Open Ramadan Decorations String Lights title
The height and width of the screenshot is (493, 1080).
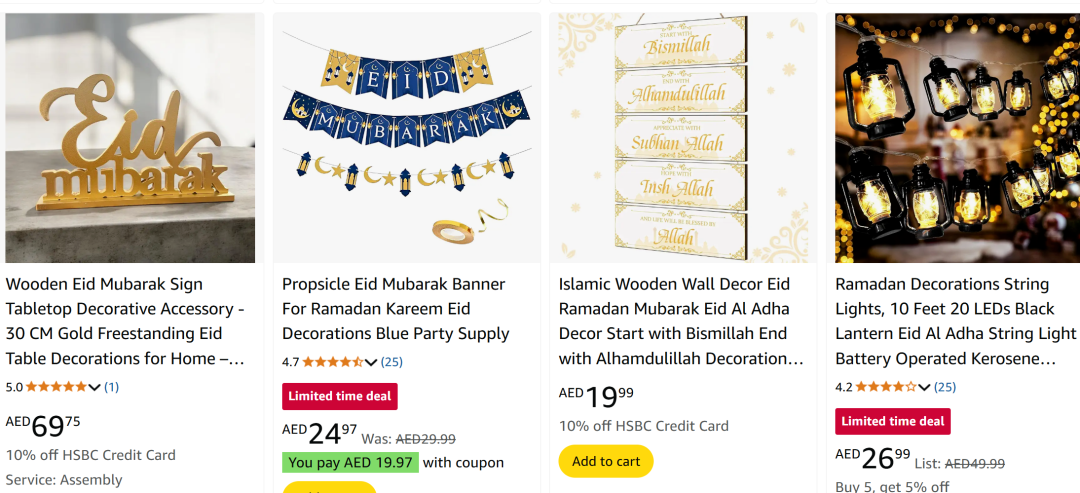click(x=955, y=322)
